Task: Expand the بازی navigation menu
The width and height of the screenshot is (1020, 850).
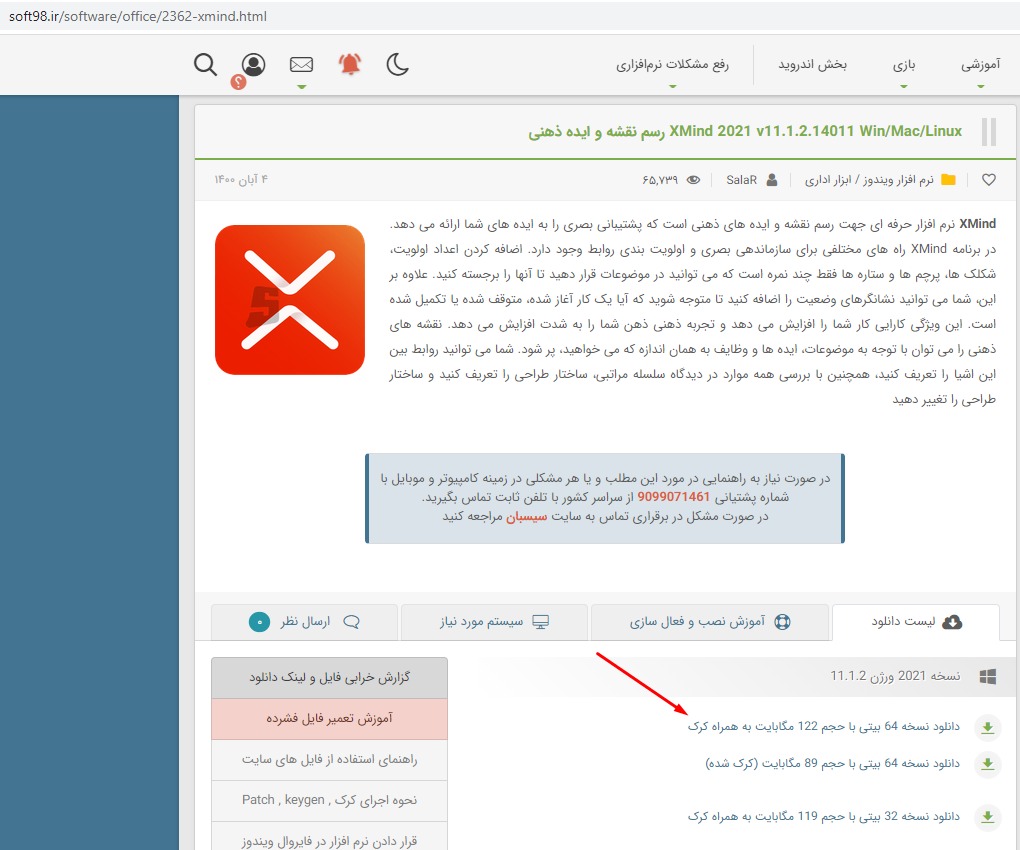Action: point(904,65)
